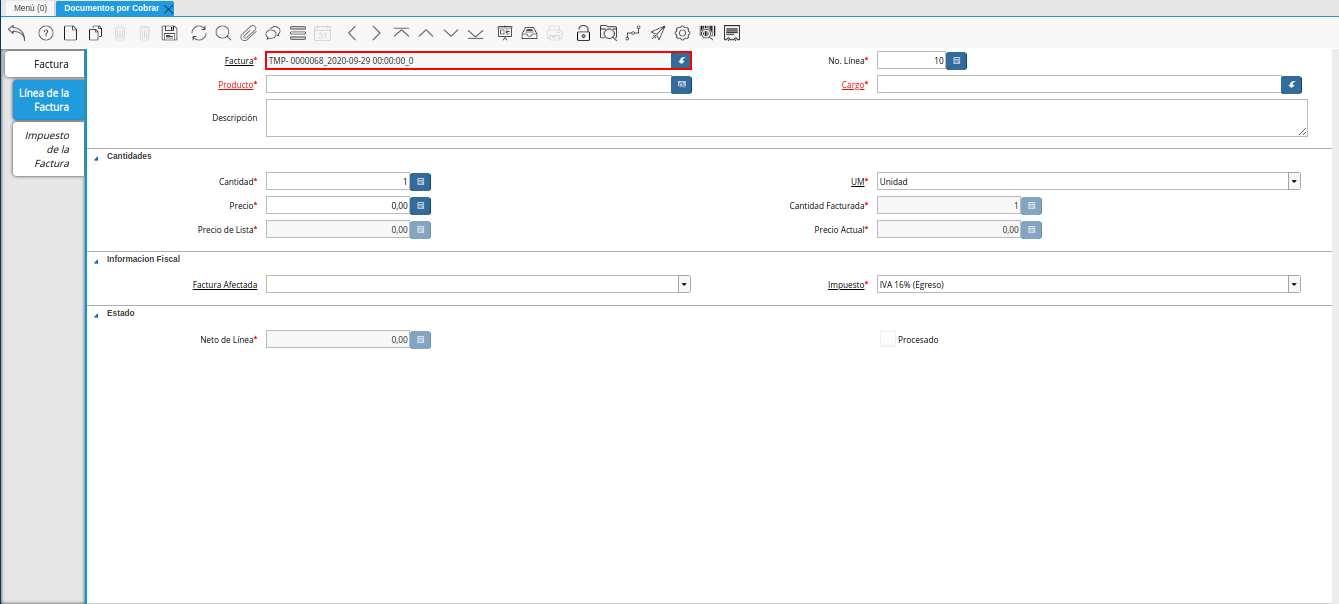Create a new record with blank page icon

pos(70,33)
